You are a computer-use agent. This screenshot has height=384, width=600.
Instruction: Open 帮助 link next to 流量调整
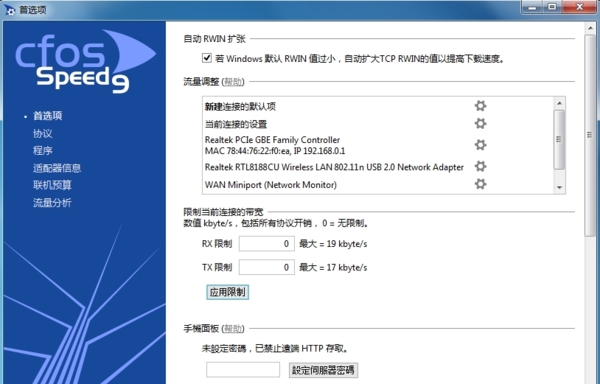tap(233, 81)
